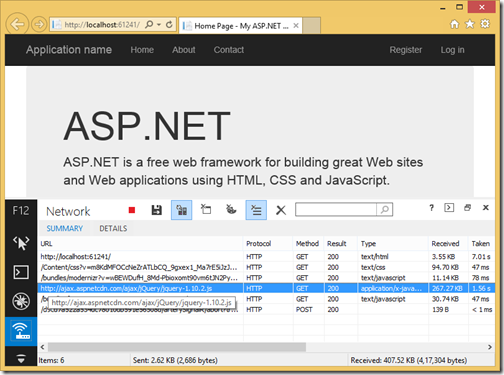Toggle the always refresh from server button
504x375 pixels.
tap(181, 210)
